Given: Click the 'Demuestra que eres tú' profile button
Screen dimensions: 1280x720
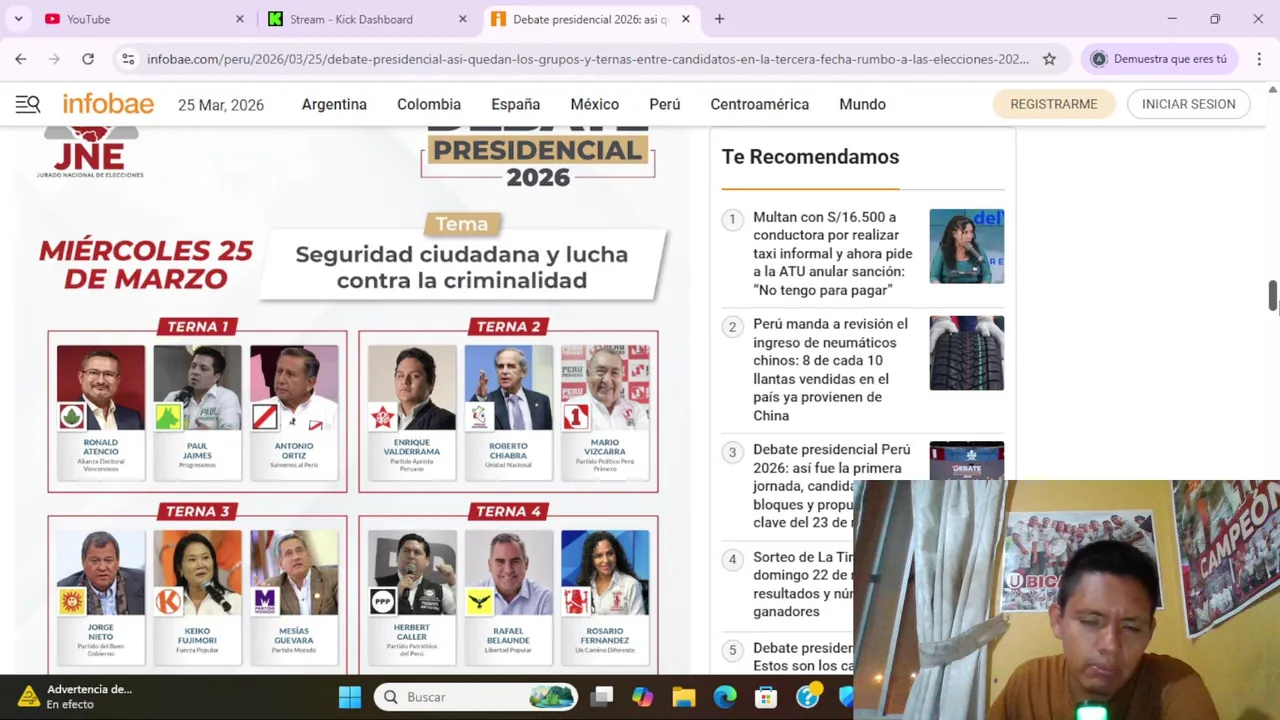Looking at the screenshot, I should click(1160, 59).
